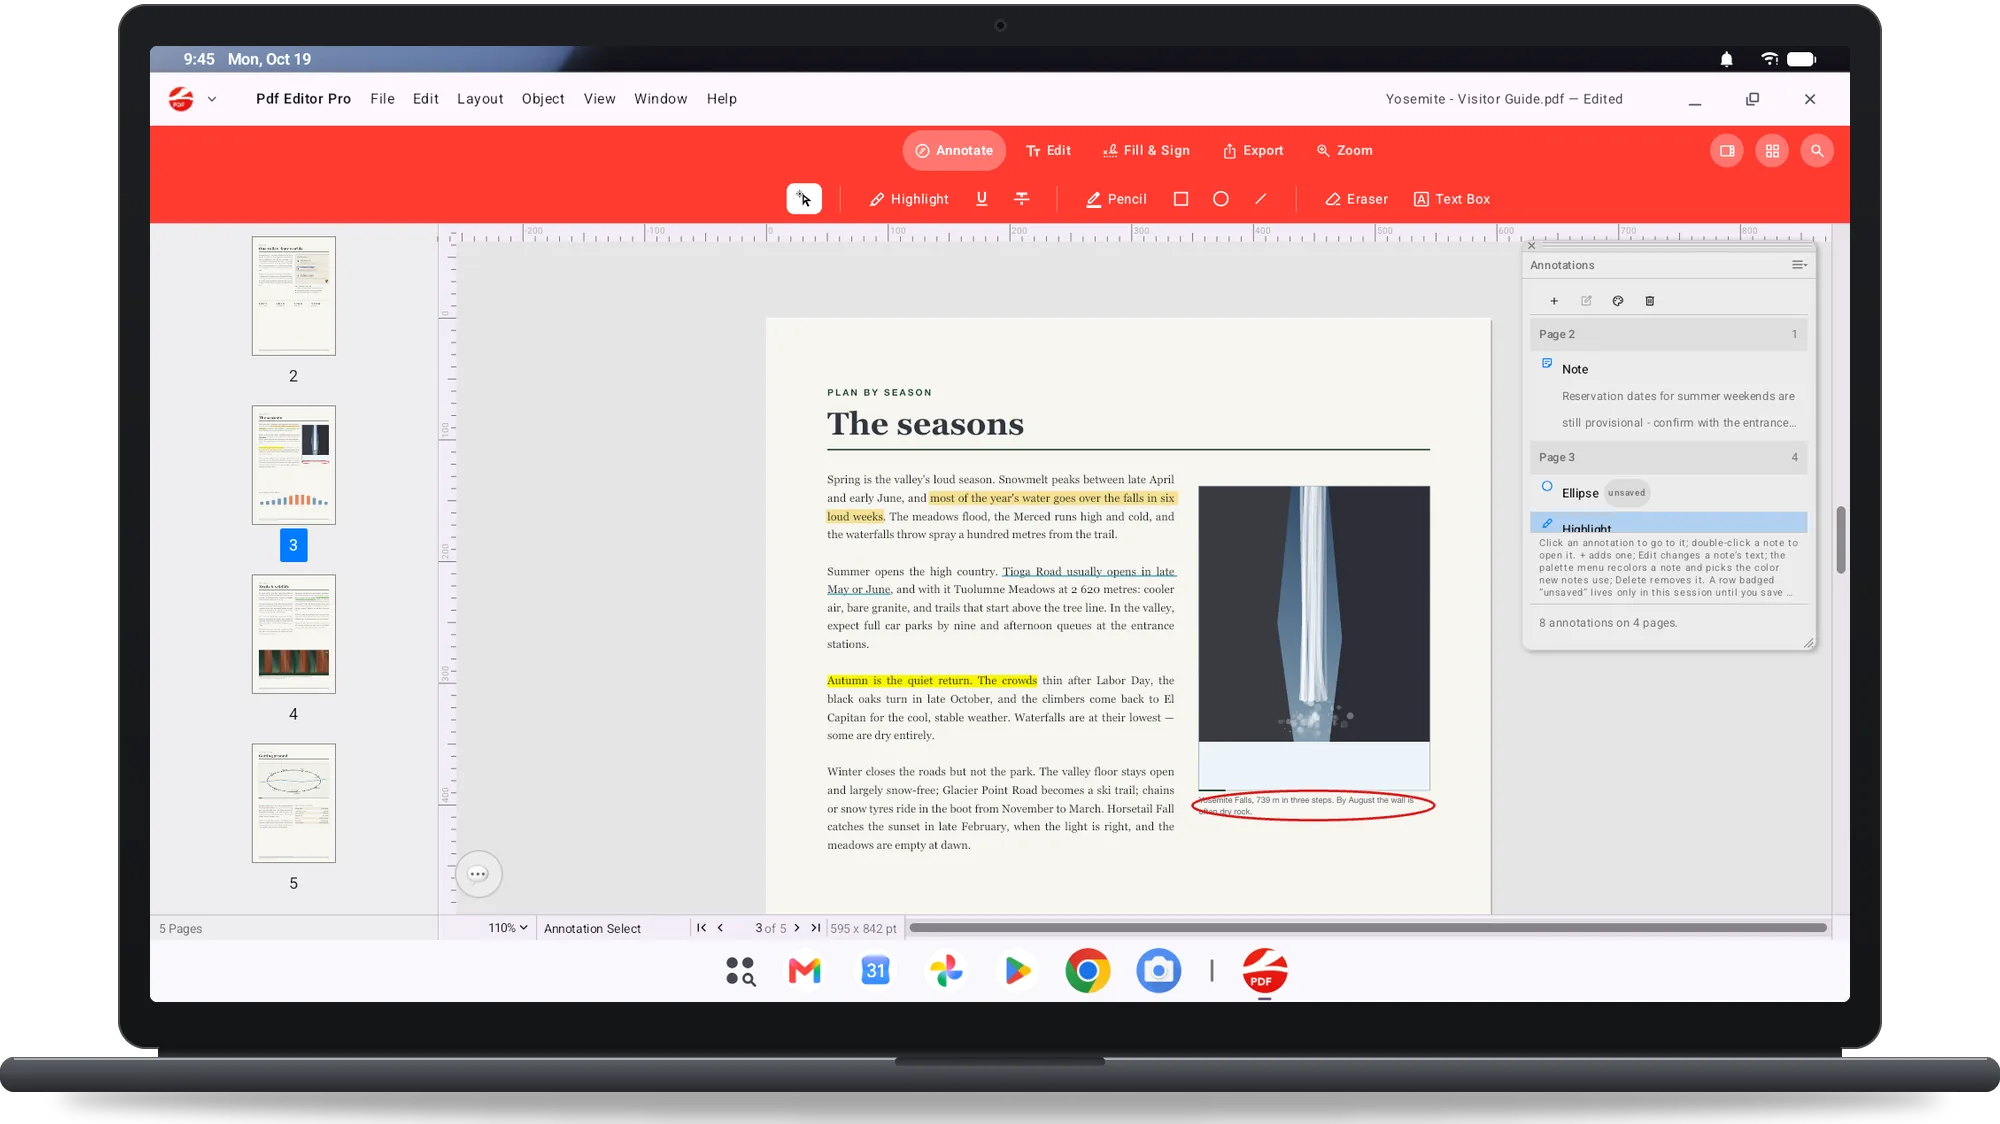Select the Eraser tool button

tap(1356, 199)
